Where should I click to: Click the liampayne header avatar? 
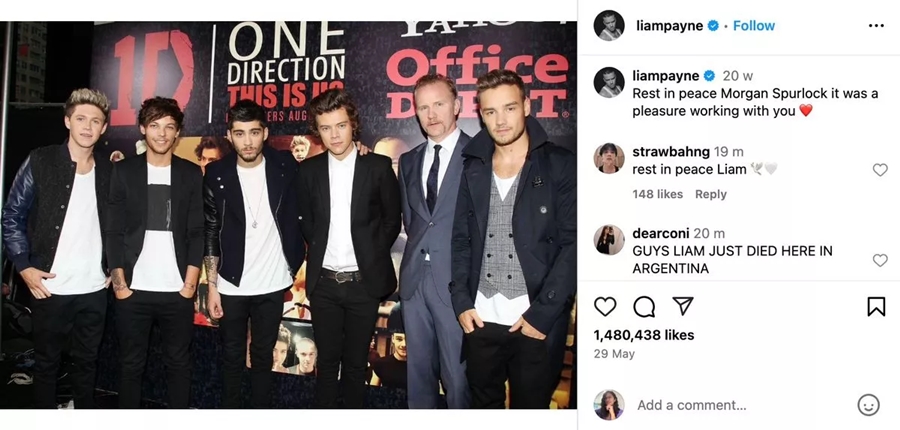point(609,26)
